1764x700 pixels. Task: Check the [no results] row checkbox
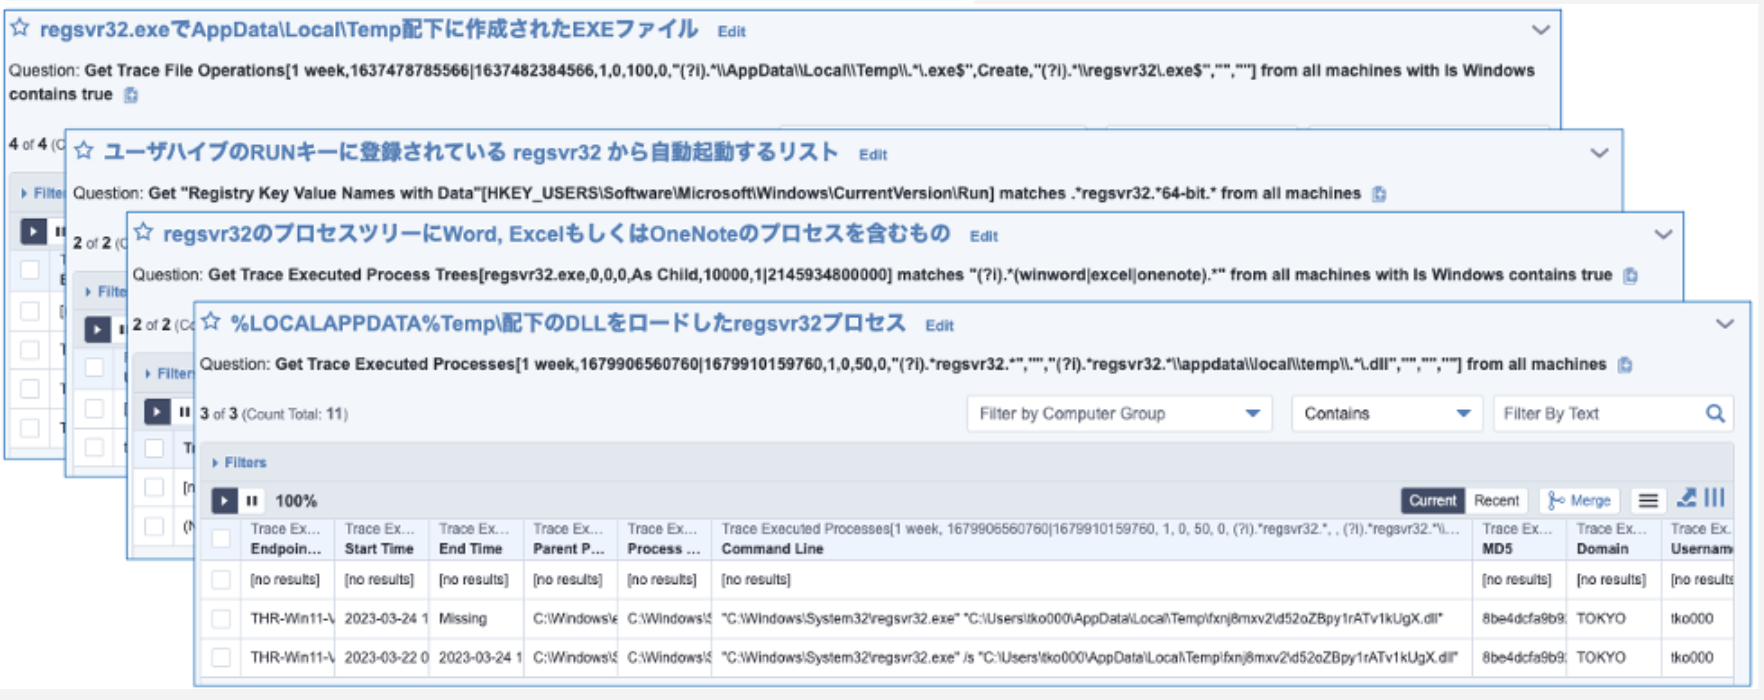[221, 579]
